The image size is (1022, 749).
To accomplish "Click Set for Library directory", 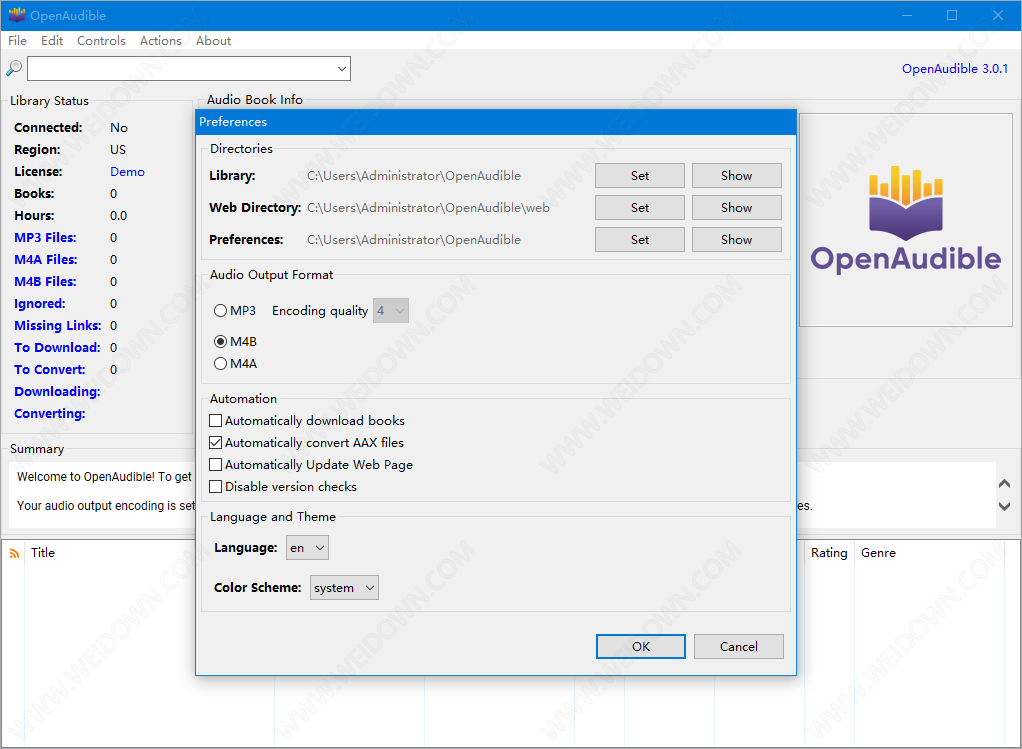I will (639, 175).
